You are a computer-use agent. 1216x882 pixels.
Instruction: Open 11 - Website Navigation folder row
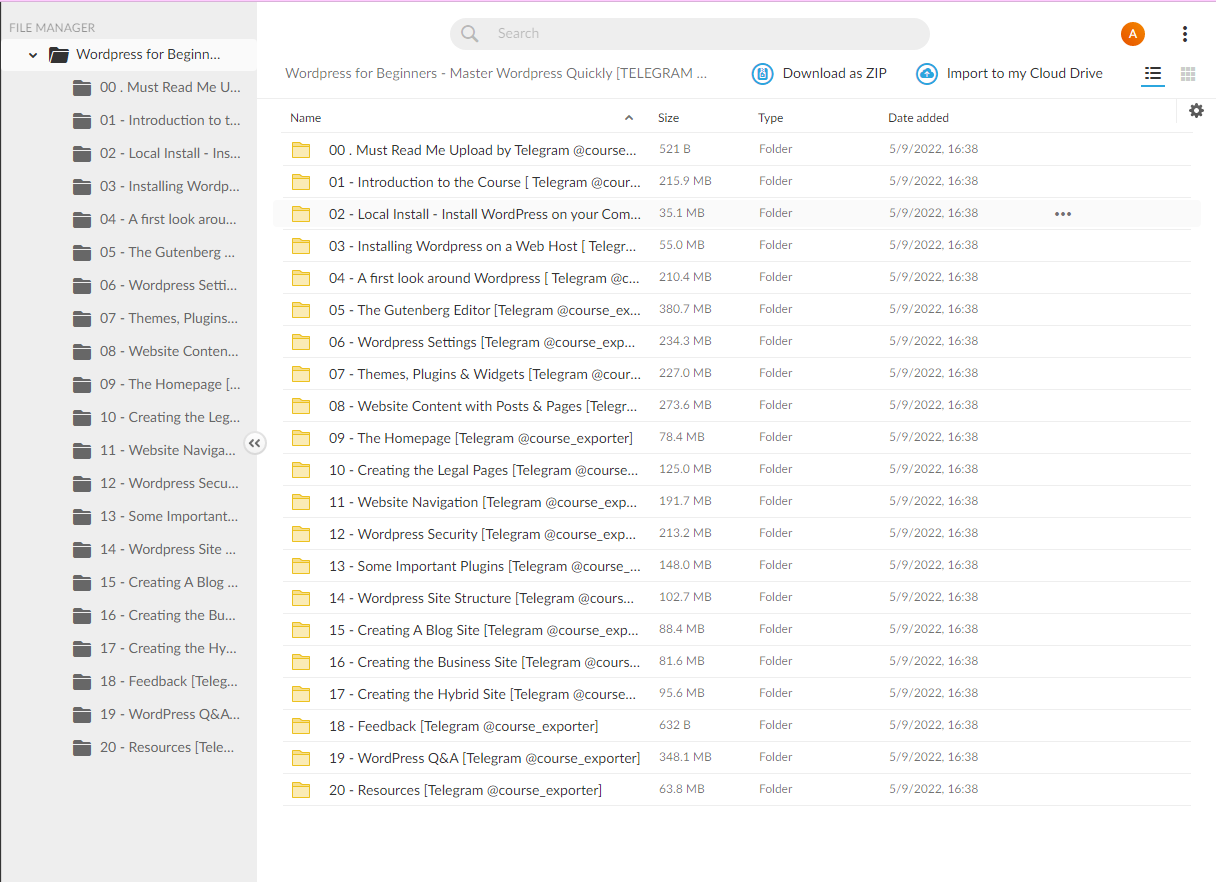tap(736, 502)
